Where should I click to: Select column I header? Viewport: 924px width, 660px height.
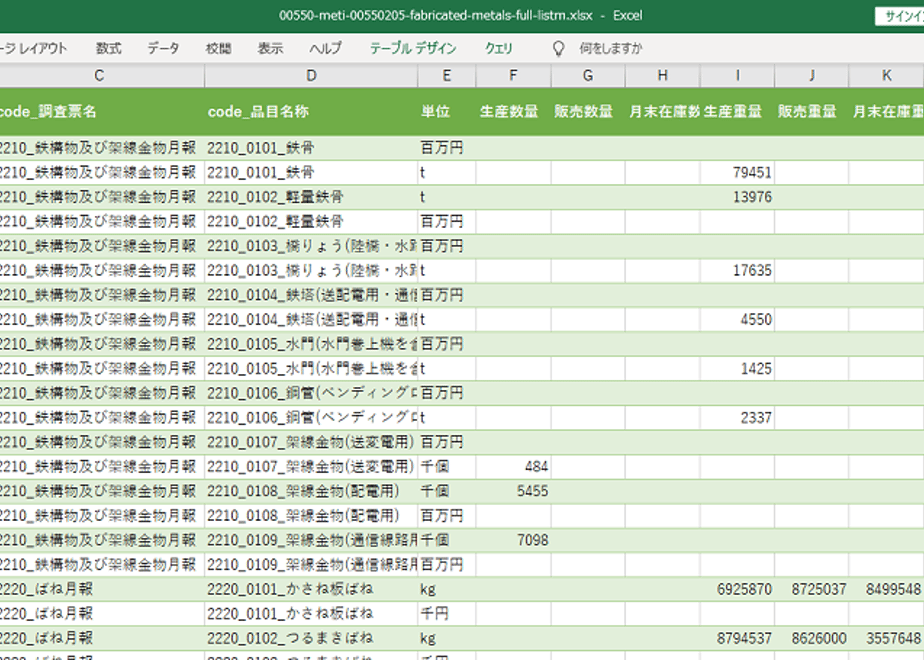[737, 75]
